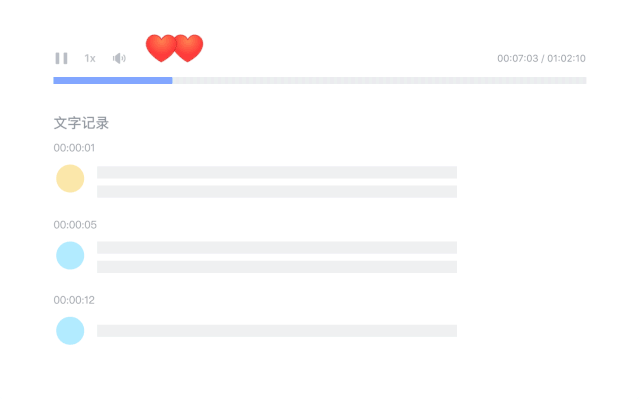Select the 文字记录 heading
639x399 pixels.
pyautogui.click(x=81, y=123)
